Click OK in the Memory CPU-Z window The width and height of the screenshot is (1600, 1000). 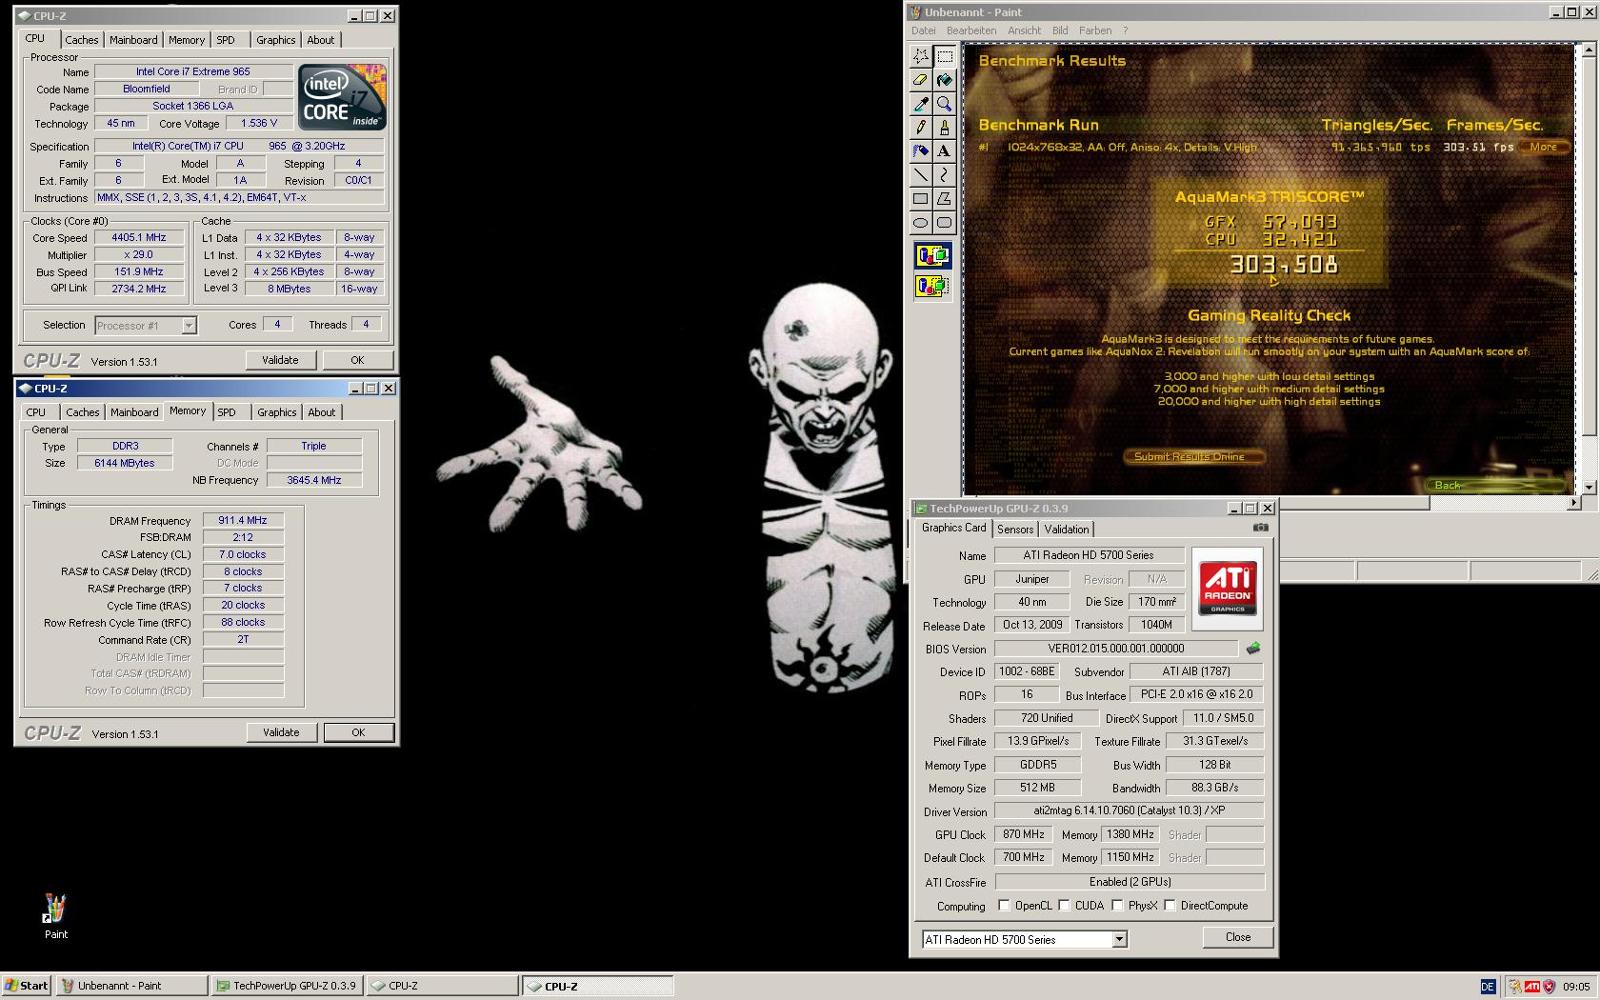click(358, 732)
